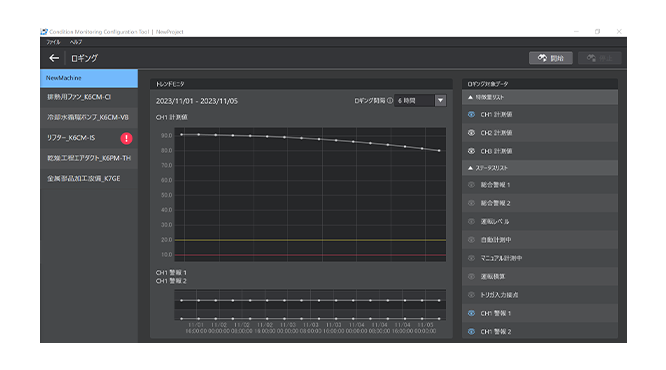This screenshot has height=370, width=666.
Task: Toggle the eye icon for CH3 計測値
Action: [x=471, y=151]
